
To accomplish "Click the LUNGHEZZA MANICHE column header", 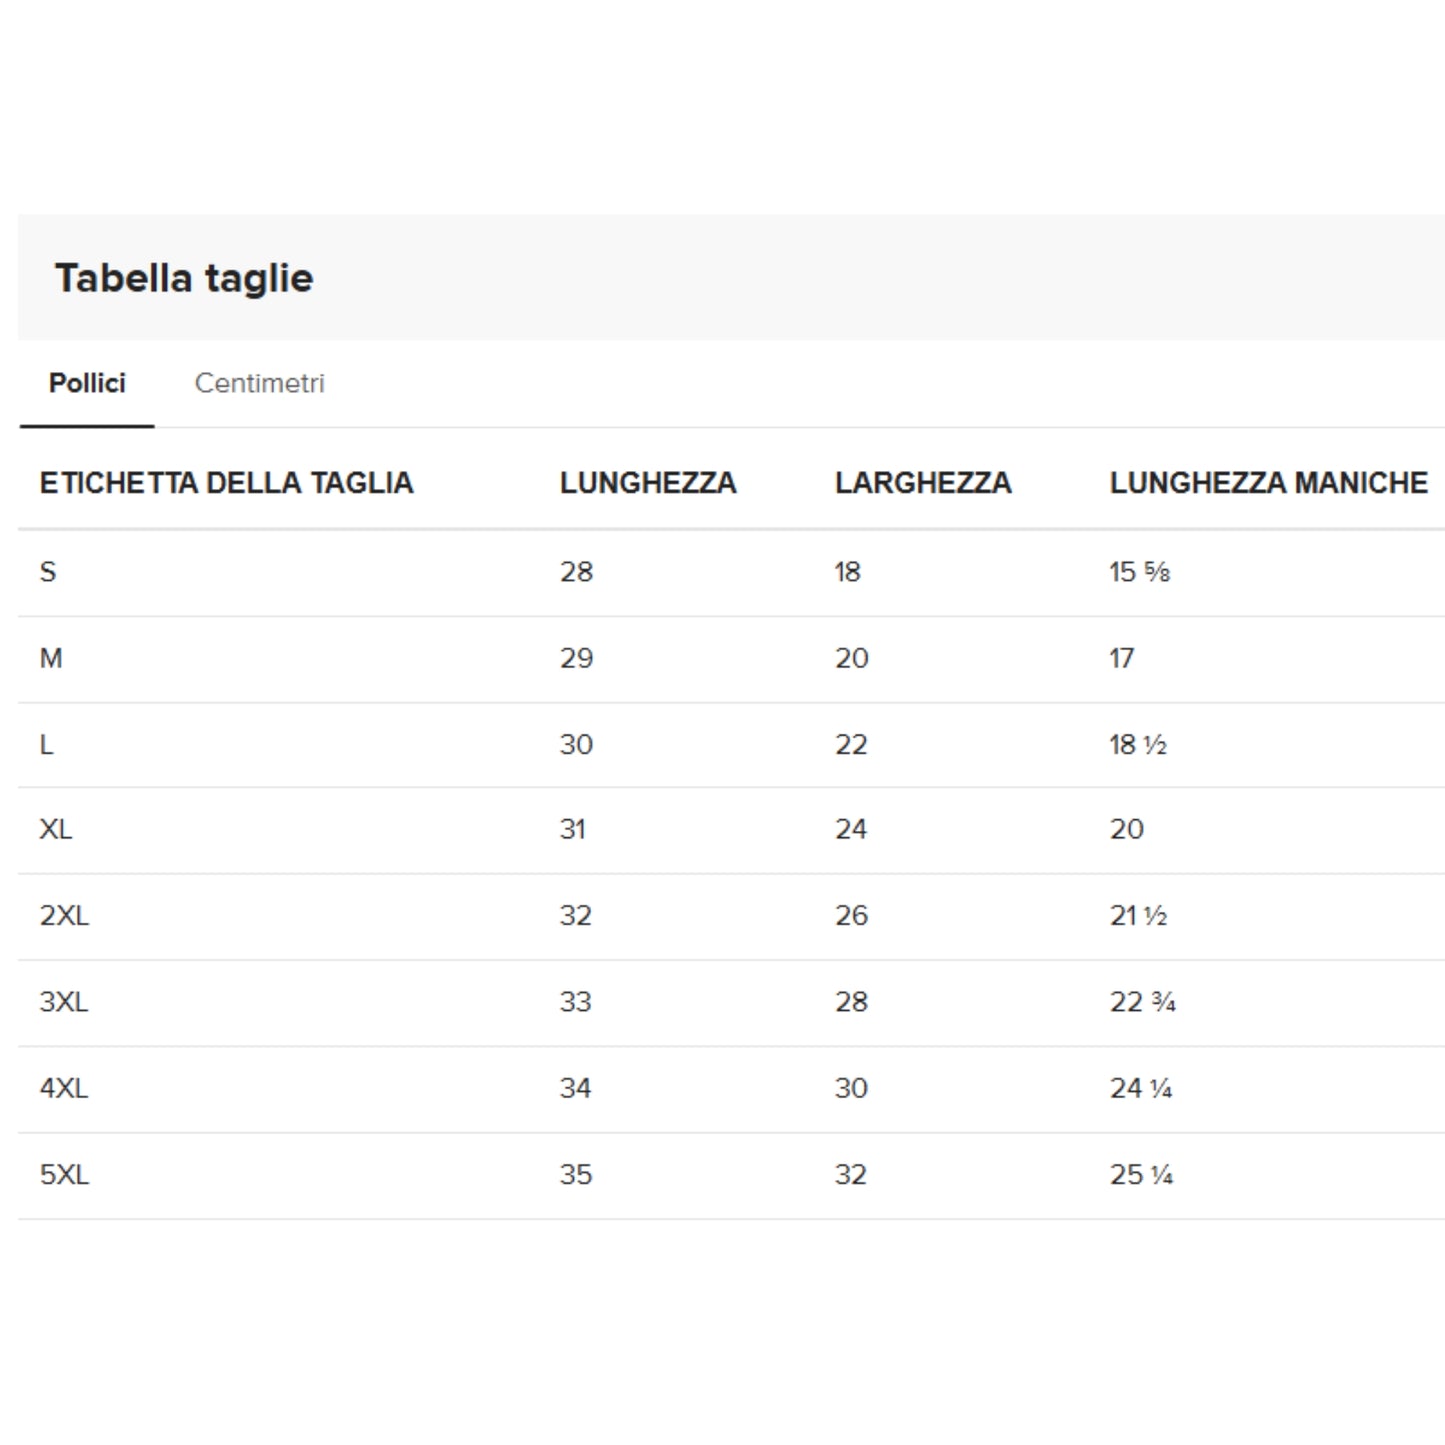I will point(1268,483).
